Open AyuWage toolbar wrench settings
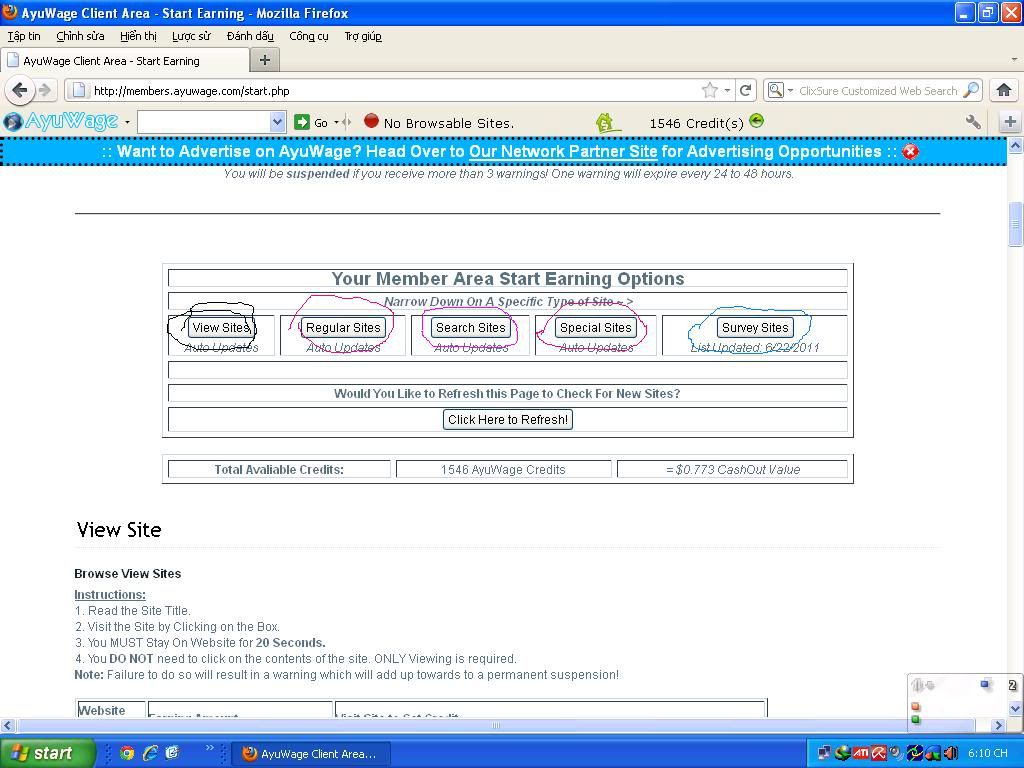The width and height of the screenshot is (1024, 768). coord(972,121)
